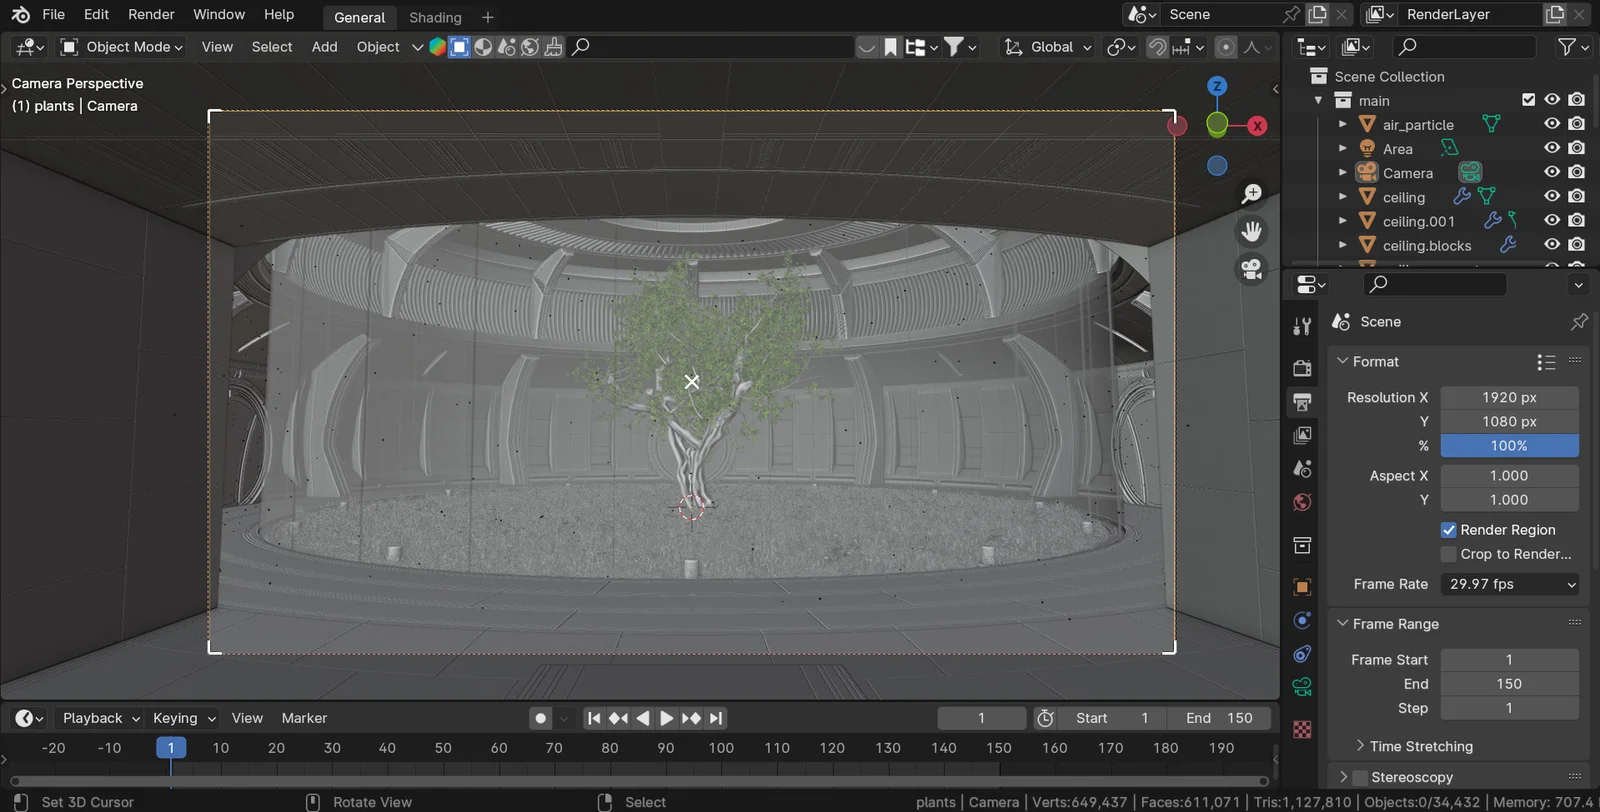
Task: Enable the Stereoscopy checkbox
Action: coord(1360,777)
